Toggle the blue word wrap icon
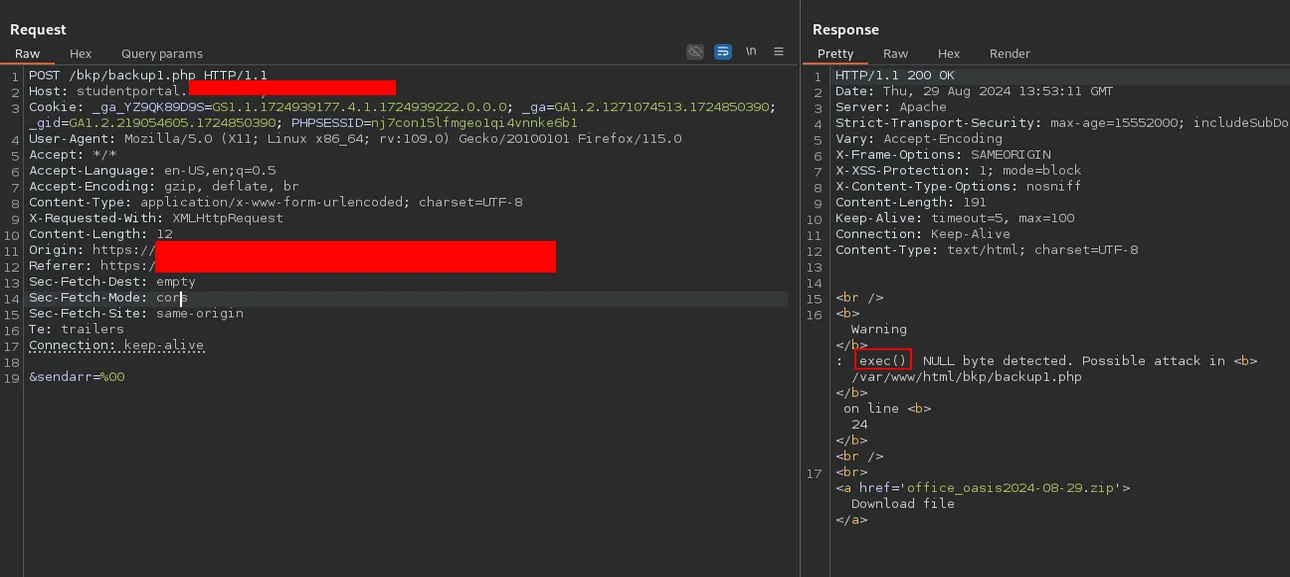The image size is (1290, 577). click(723, 52)
